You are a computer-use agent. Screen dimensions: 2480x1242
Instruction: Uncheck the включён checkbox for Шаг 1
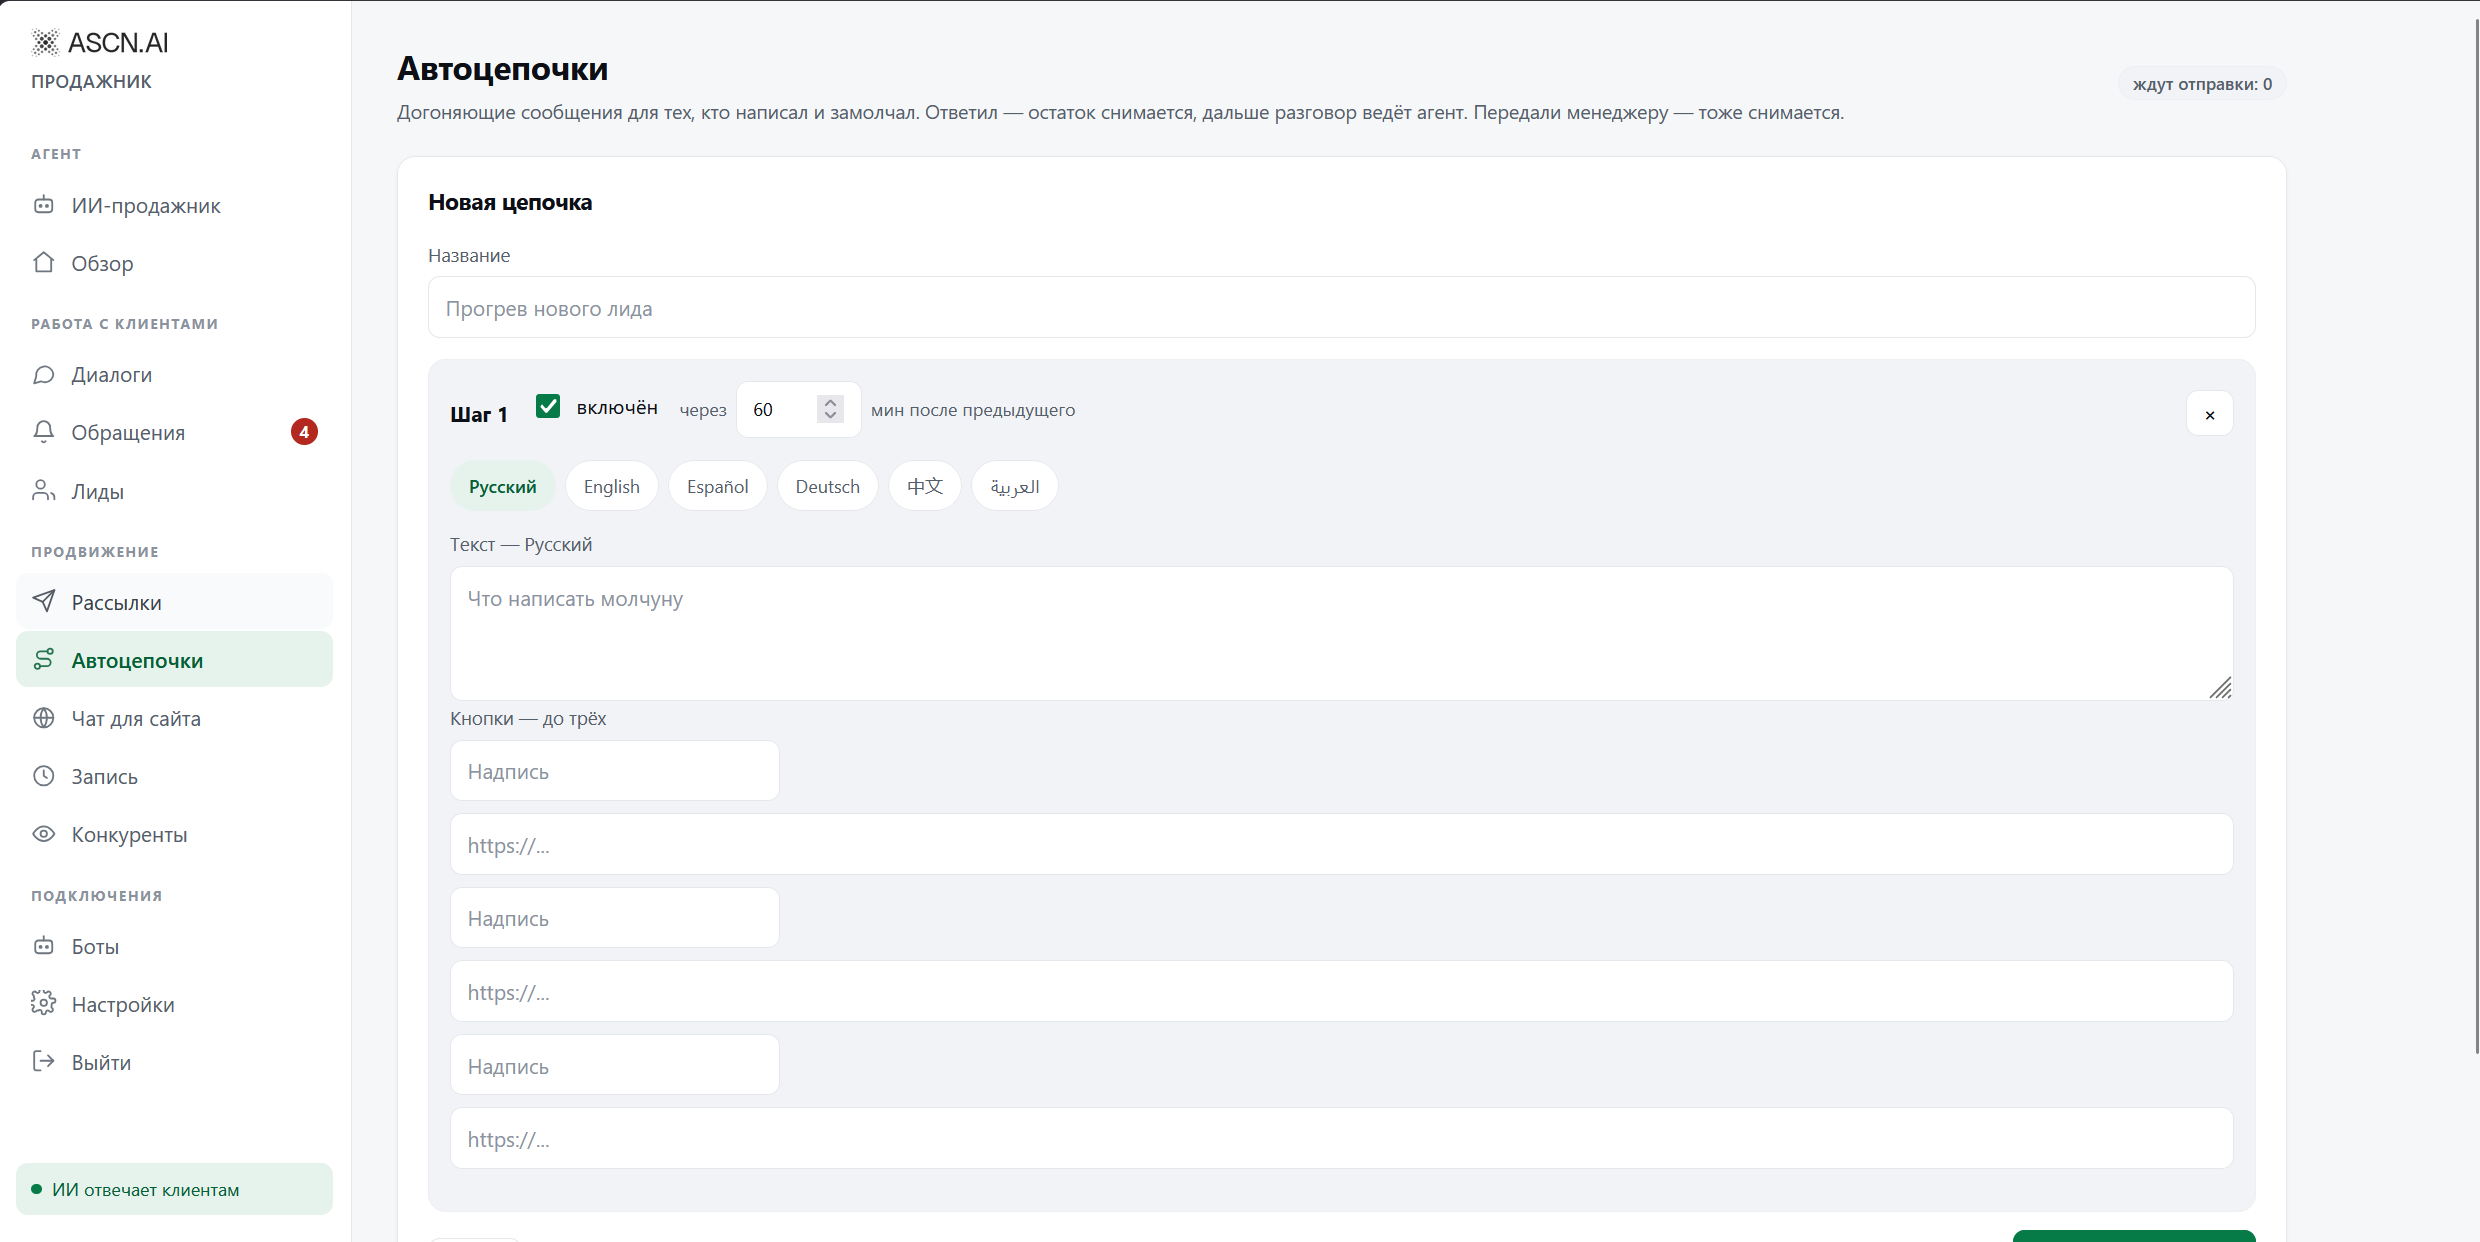[548, 406]
